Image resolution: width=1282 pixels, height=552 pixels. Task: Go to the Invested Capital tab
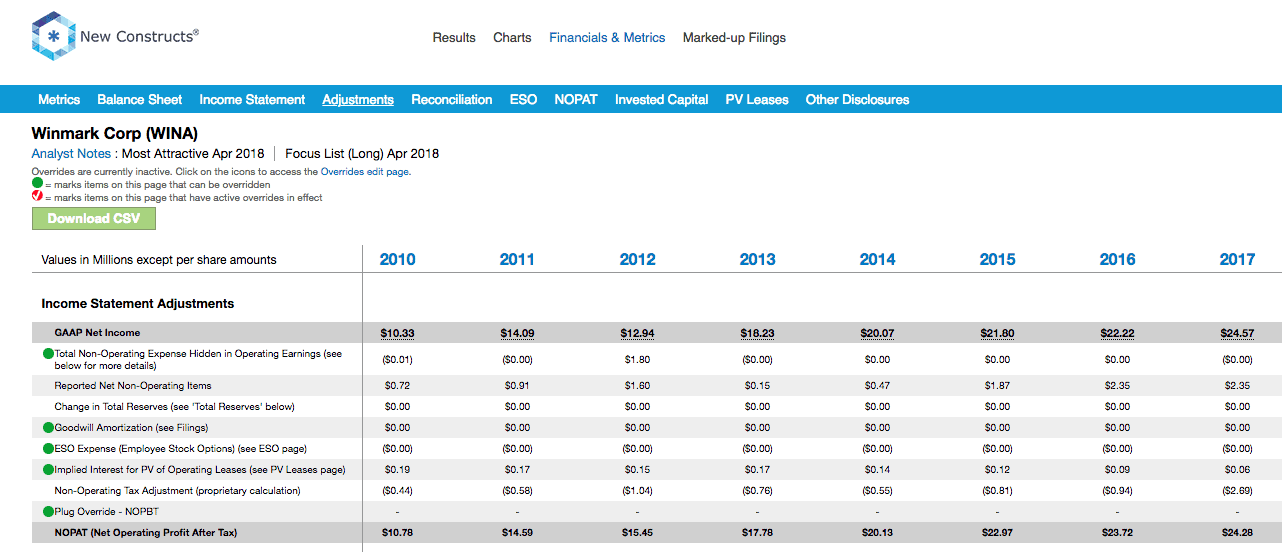pos(662,100)
